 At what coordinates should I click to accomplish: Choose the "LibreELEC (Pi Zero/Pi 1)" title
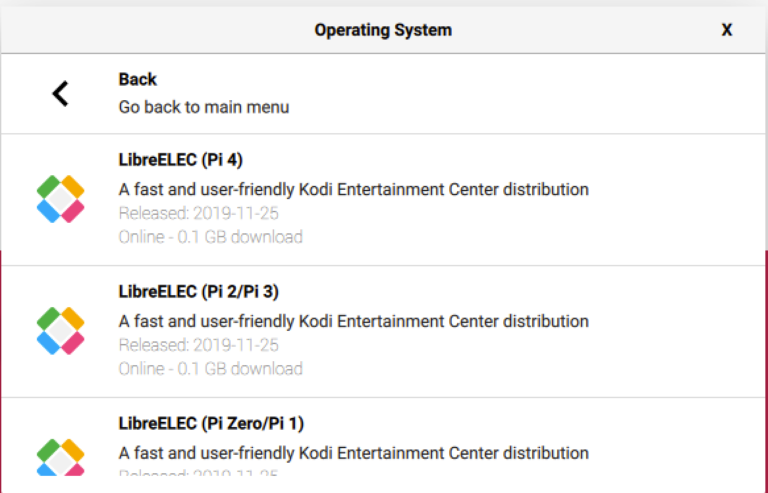(x=211, y=424)
